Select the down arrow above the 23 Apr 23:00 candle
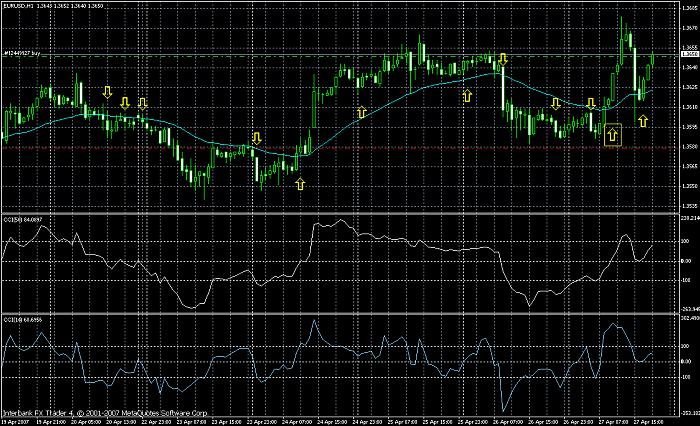 (256, 138)
